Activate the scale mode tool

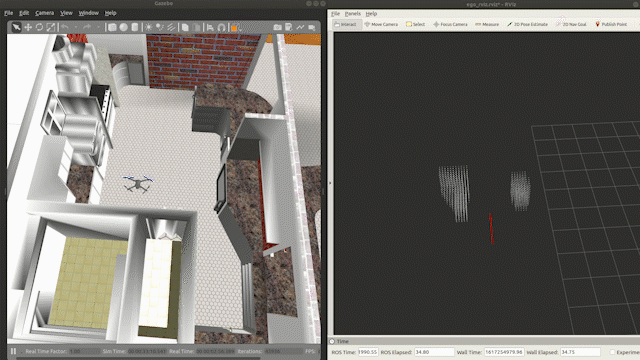[x=51, y=27]
